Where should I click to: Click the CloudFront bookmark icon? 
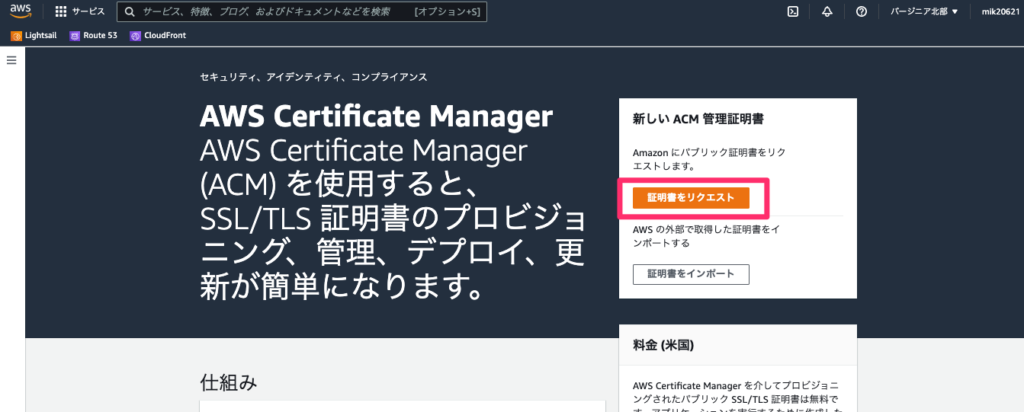[x=135, y=36]
